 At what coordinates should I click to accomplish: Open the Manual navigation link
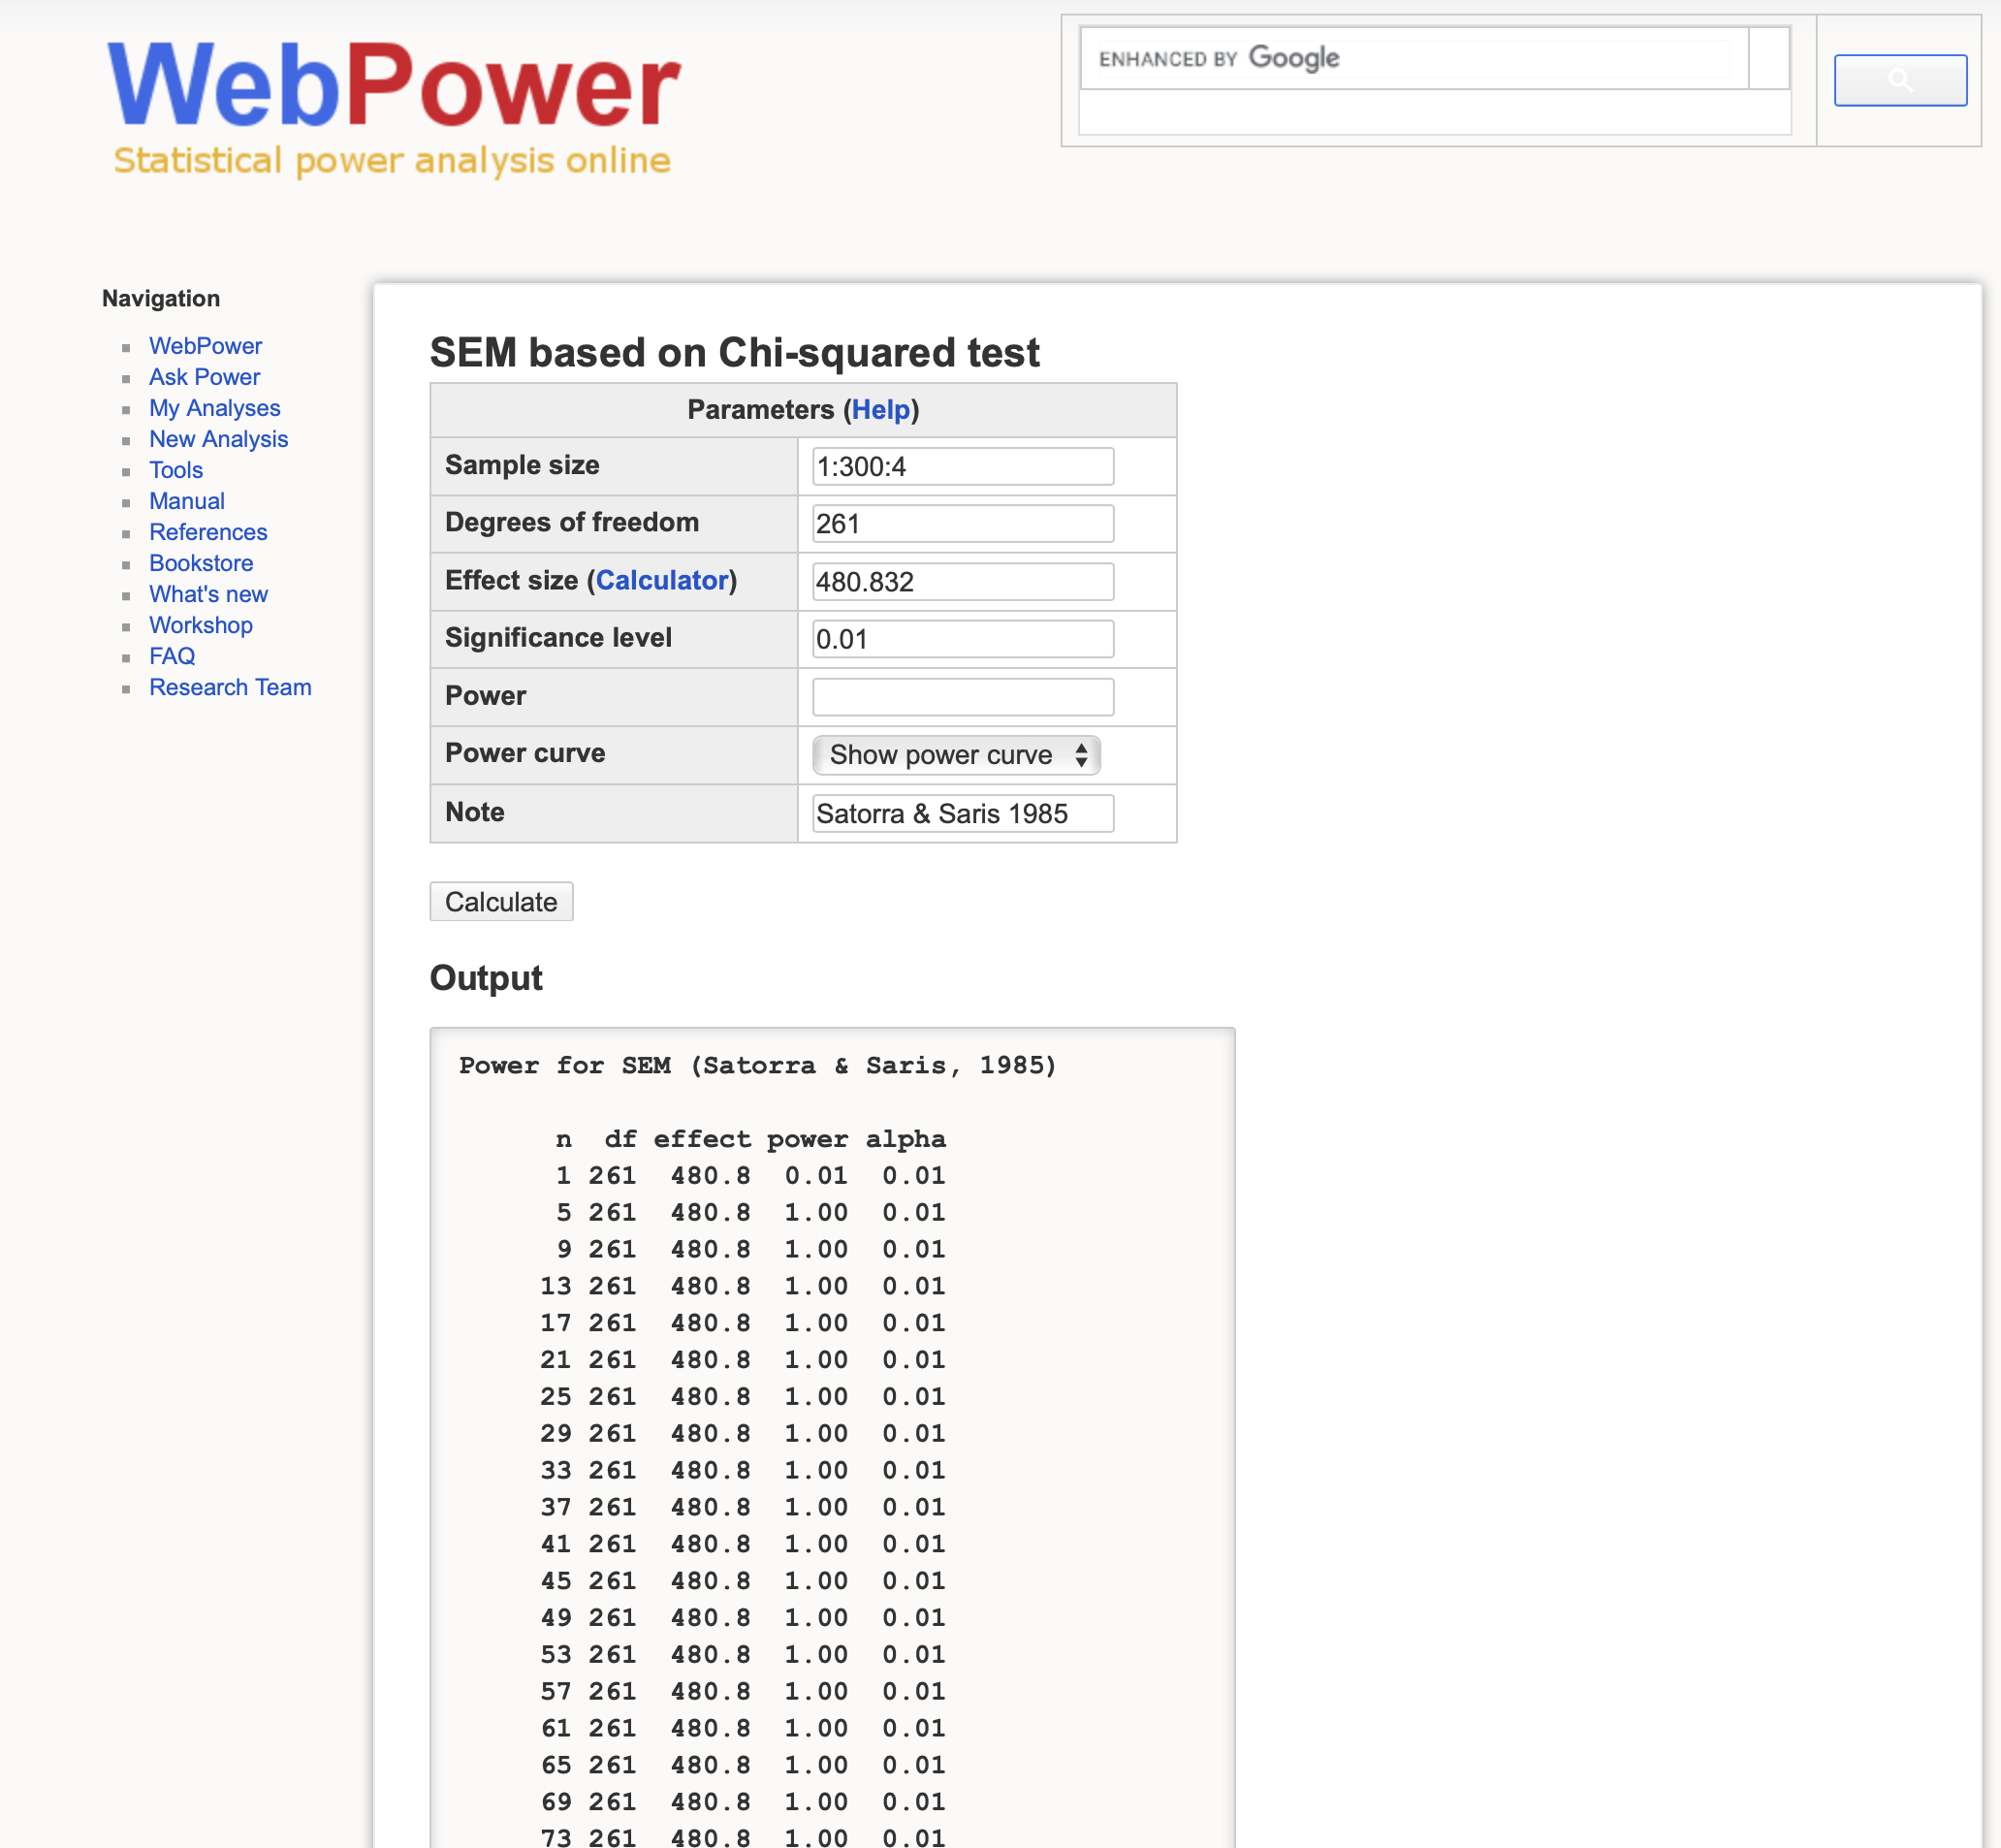187,501
